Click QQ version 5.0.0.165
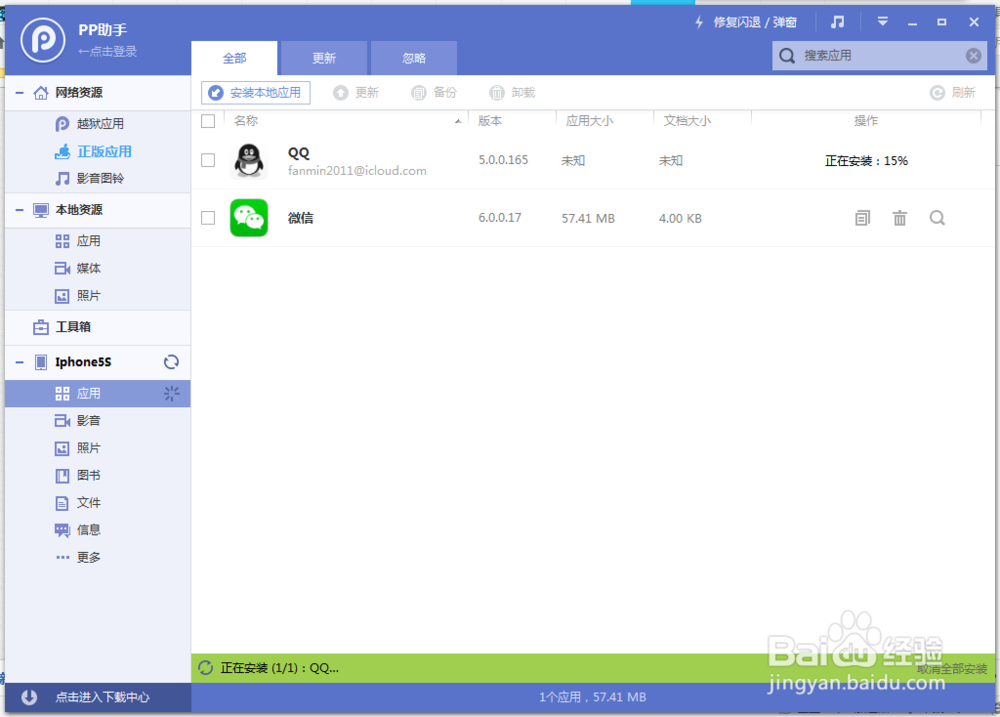This screenshot has height=717, width=1000. (503, 160)
